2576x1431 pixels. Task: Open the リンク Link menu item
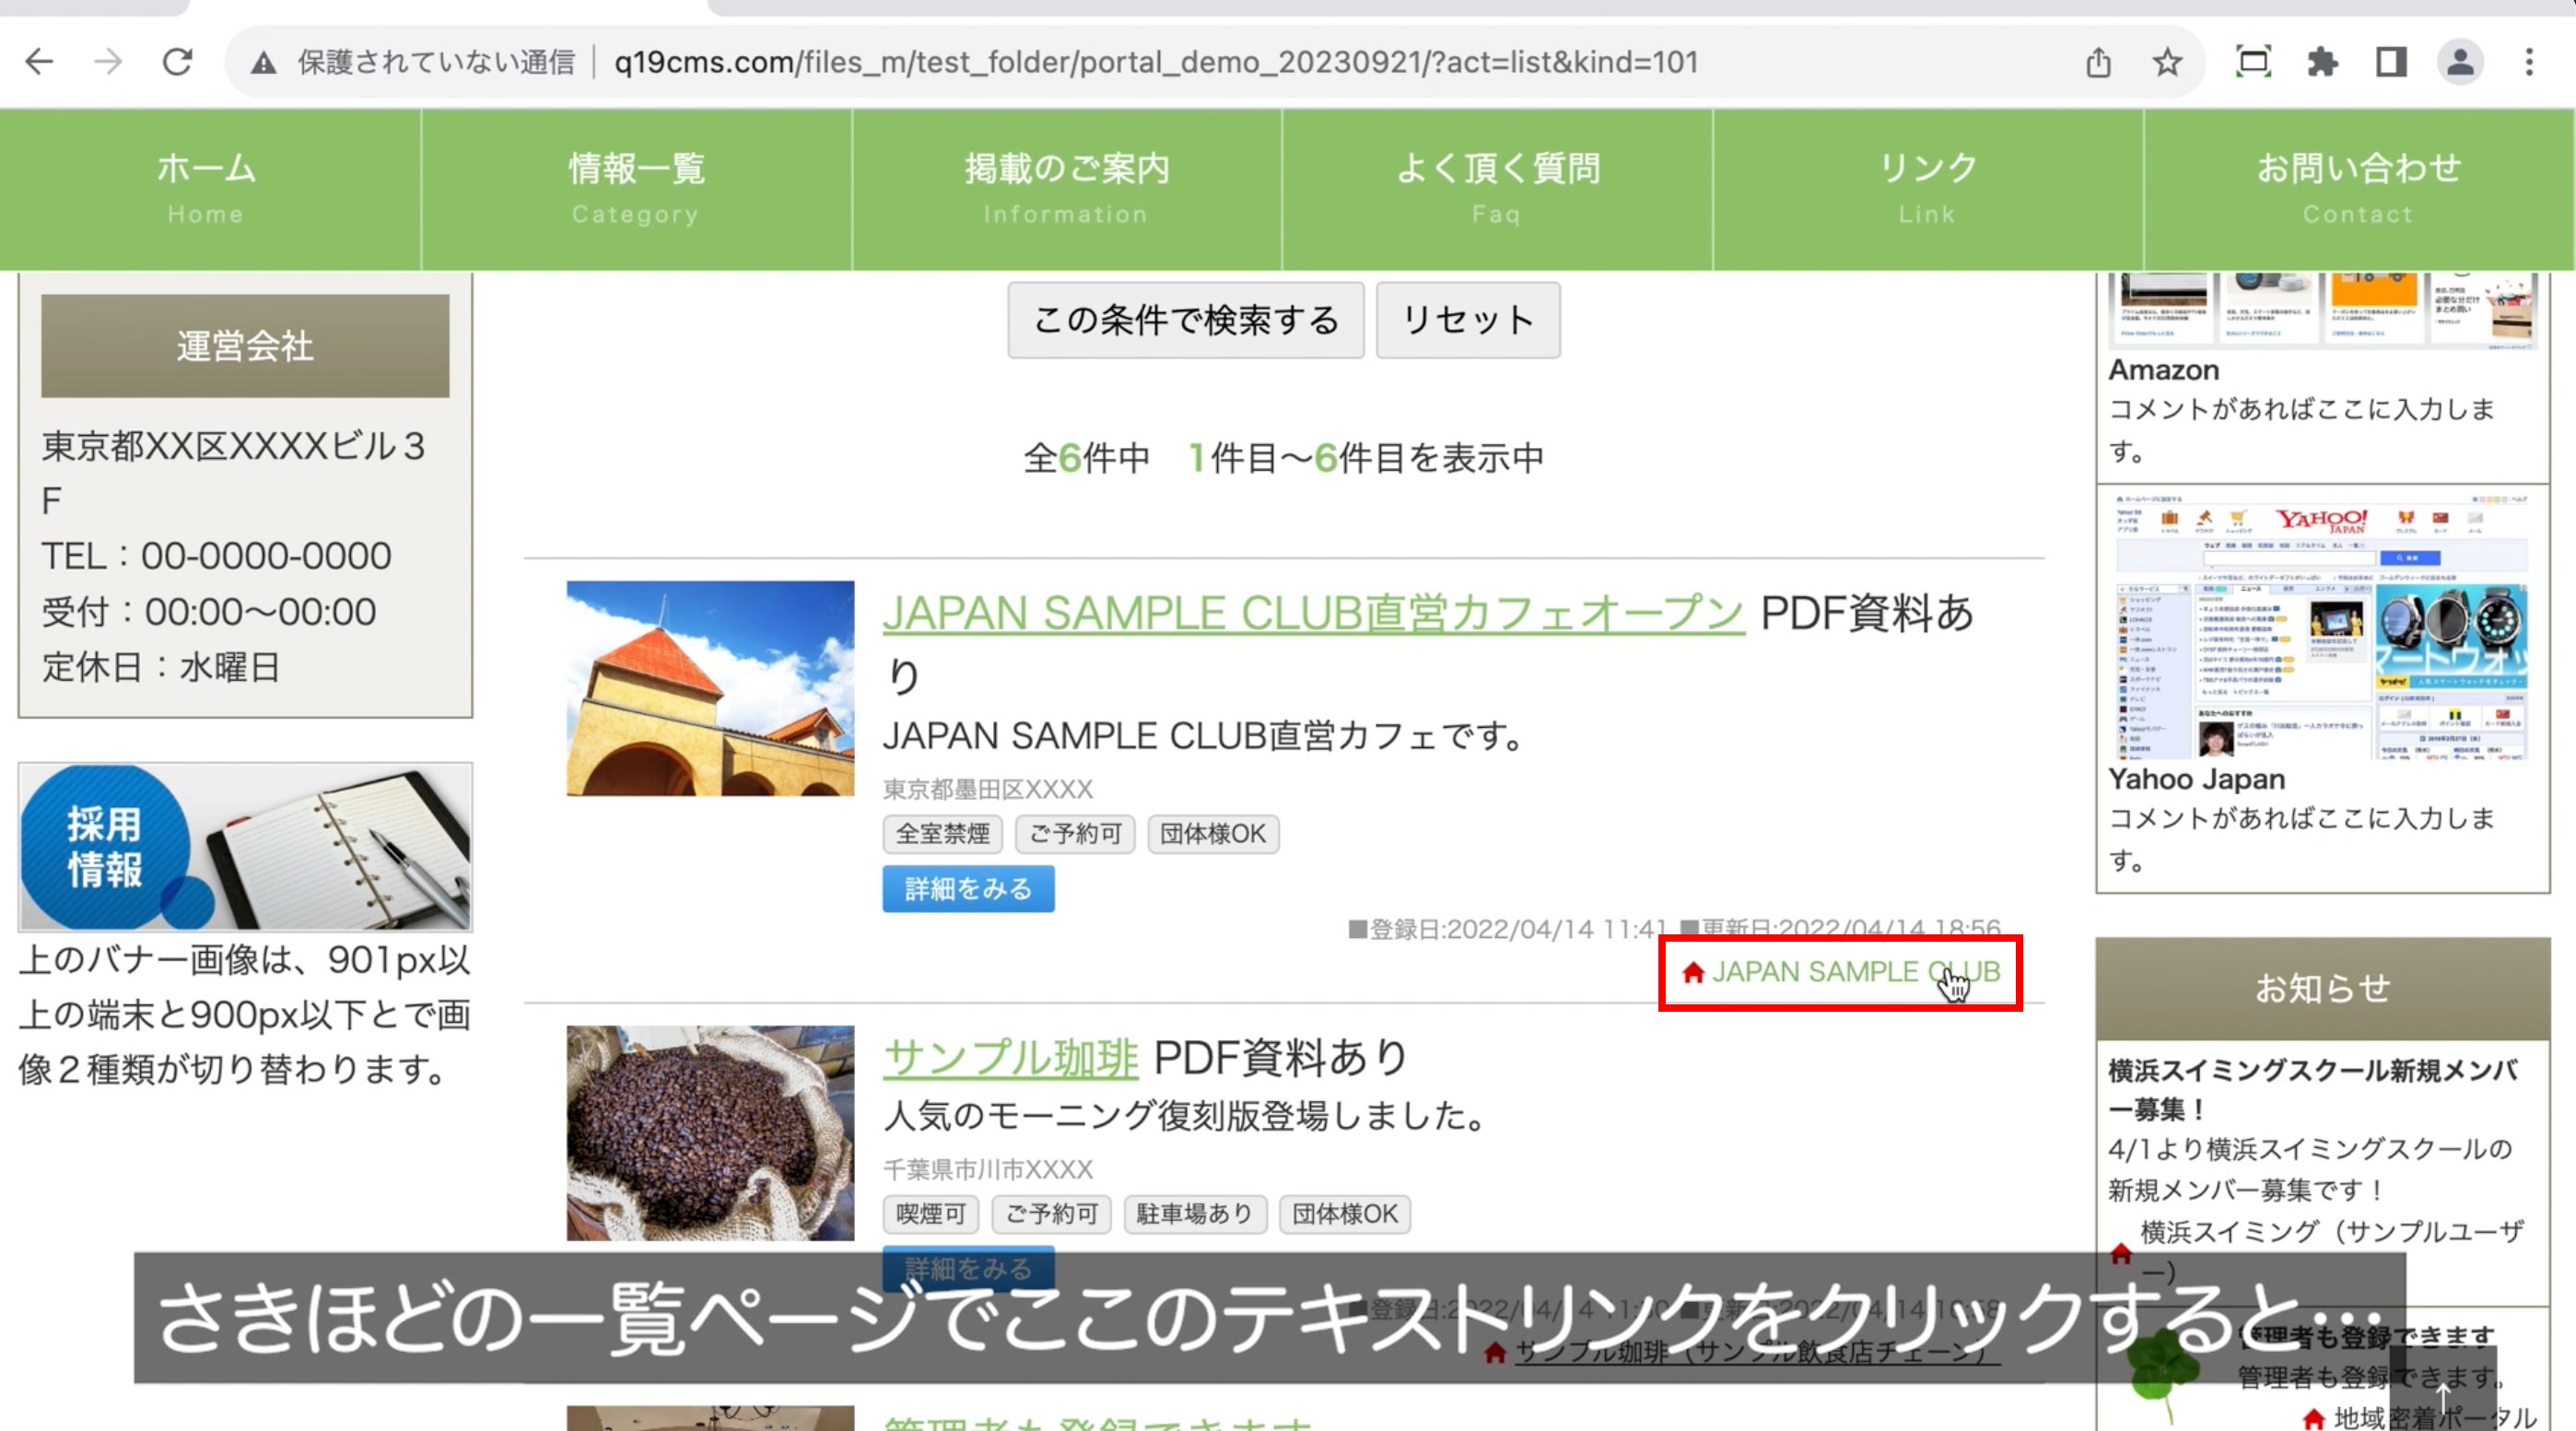pyautogui.click(x=1927, y=189)
